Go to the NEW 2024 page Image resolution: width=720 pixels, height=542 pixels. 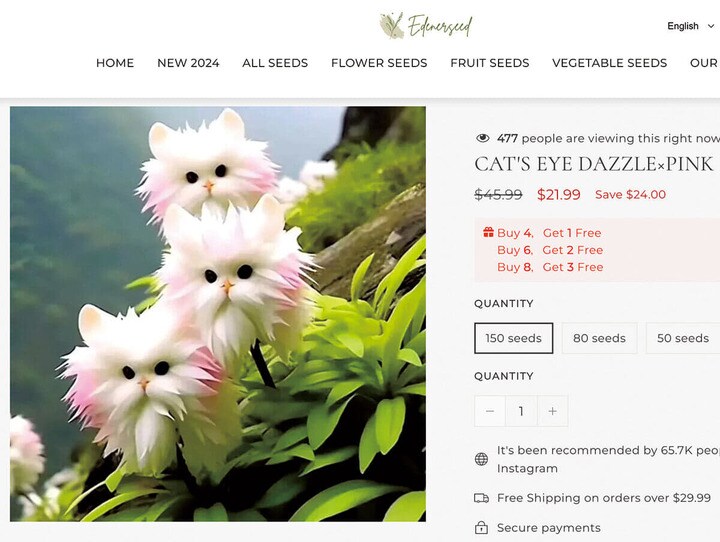(x=188, y=63)
